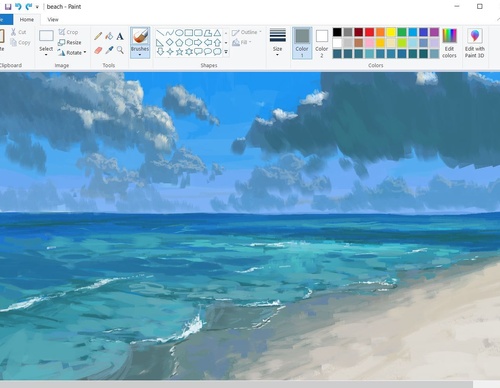Pick the white color swatch
Viewport: 500px width, 388px height.
[x=337, y=43]
